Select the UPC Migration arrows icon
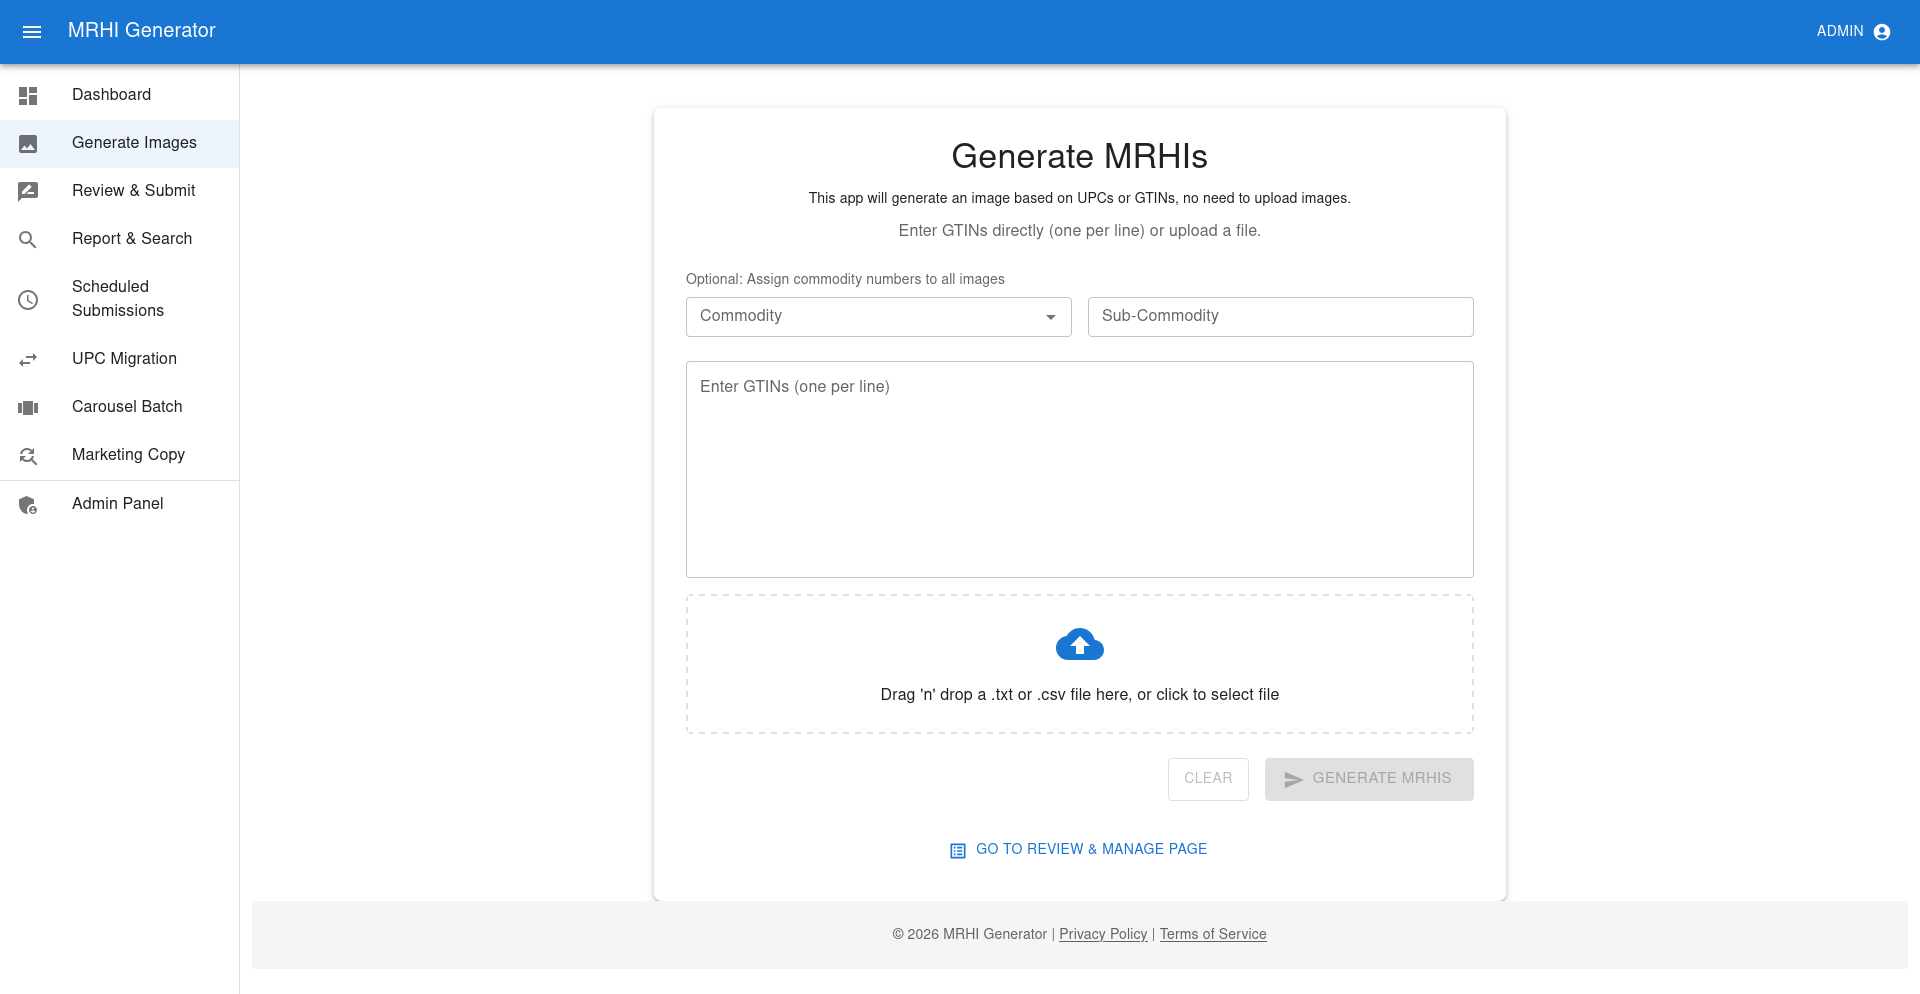Viewport: 1920px width, 994px height. pos(27,359)
